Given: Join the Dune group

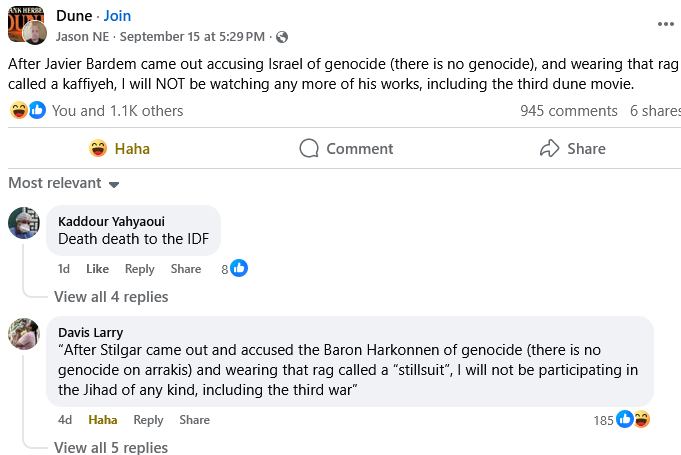Looking at the screenshot, I should pos(116,16).
